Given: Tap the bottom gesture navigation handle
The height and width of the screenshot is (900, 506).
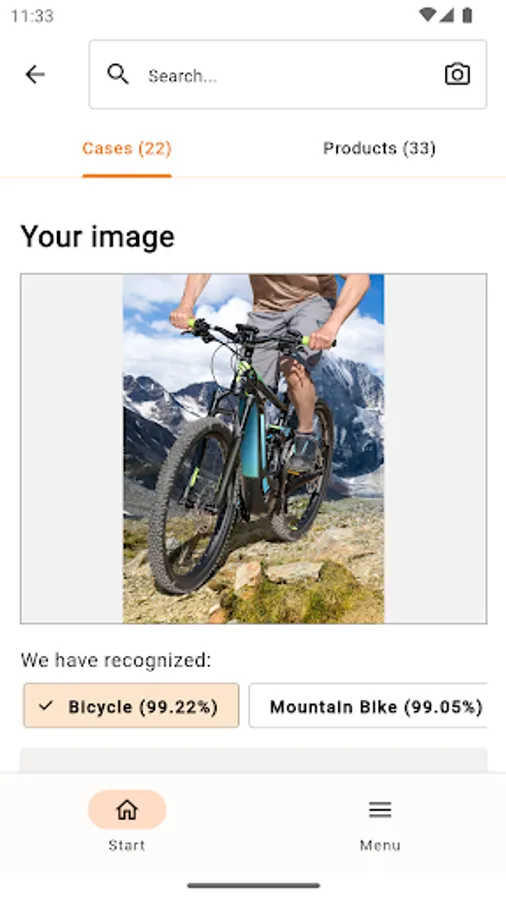Looking at the screenshot, I should [x=254, y=886].
